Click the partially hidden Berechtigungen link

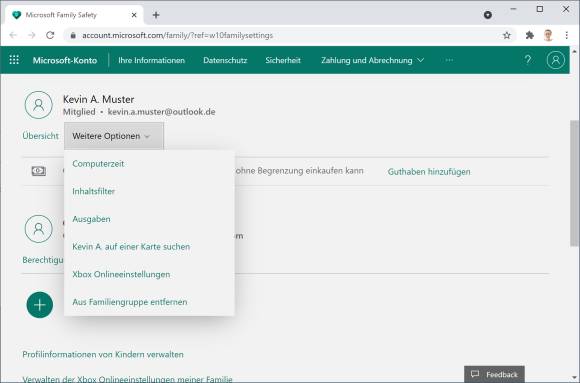43,260
